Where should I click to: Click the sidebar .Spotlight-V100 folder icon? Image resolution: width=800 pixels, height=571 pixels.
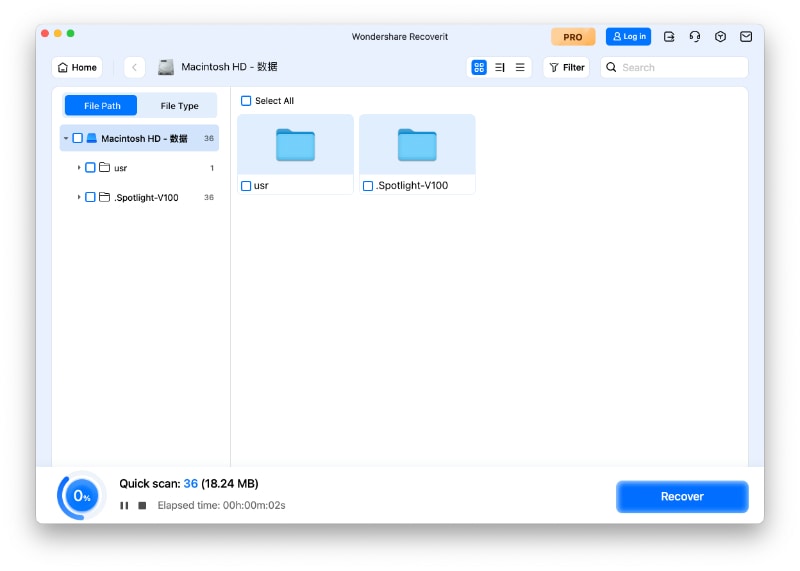click(105, 197)
